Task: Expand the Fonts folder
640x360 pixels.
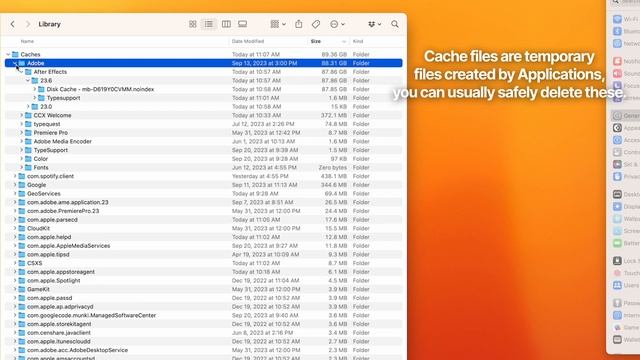Action: point(21,168)
